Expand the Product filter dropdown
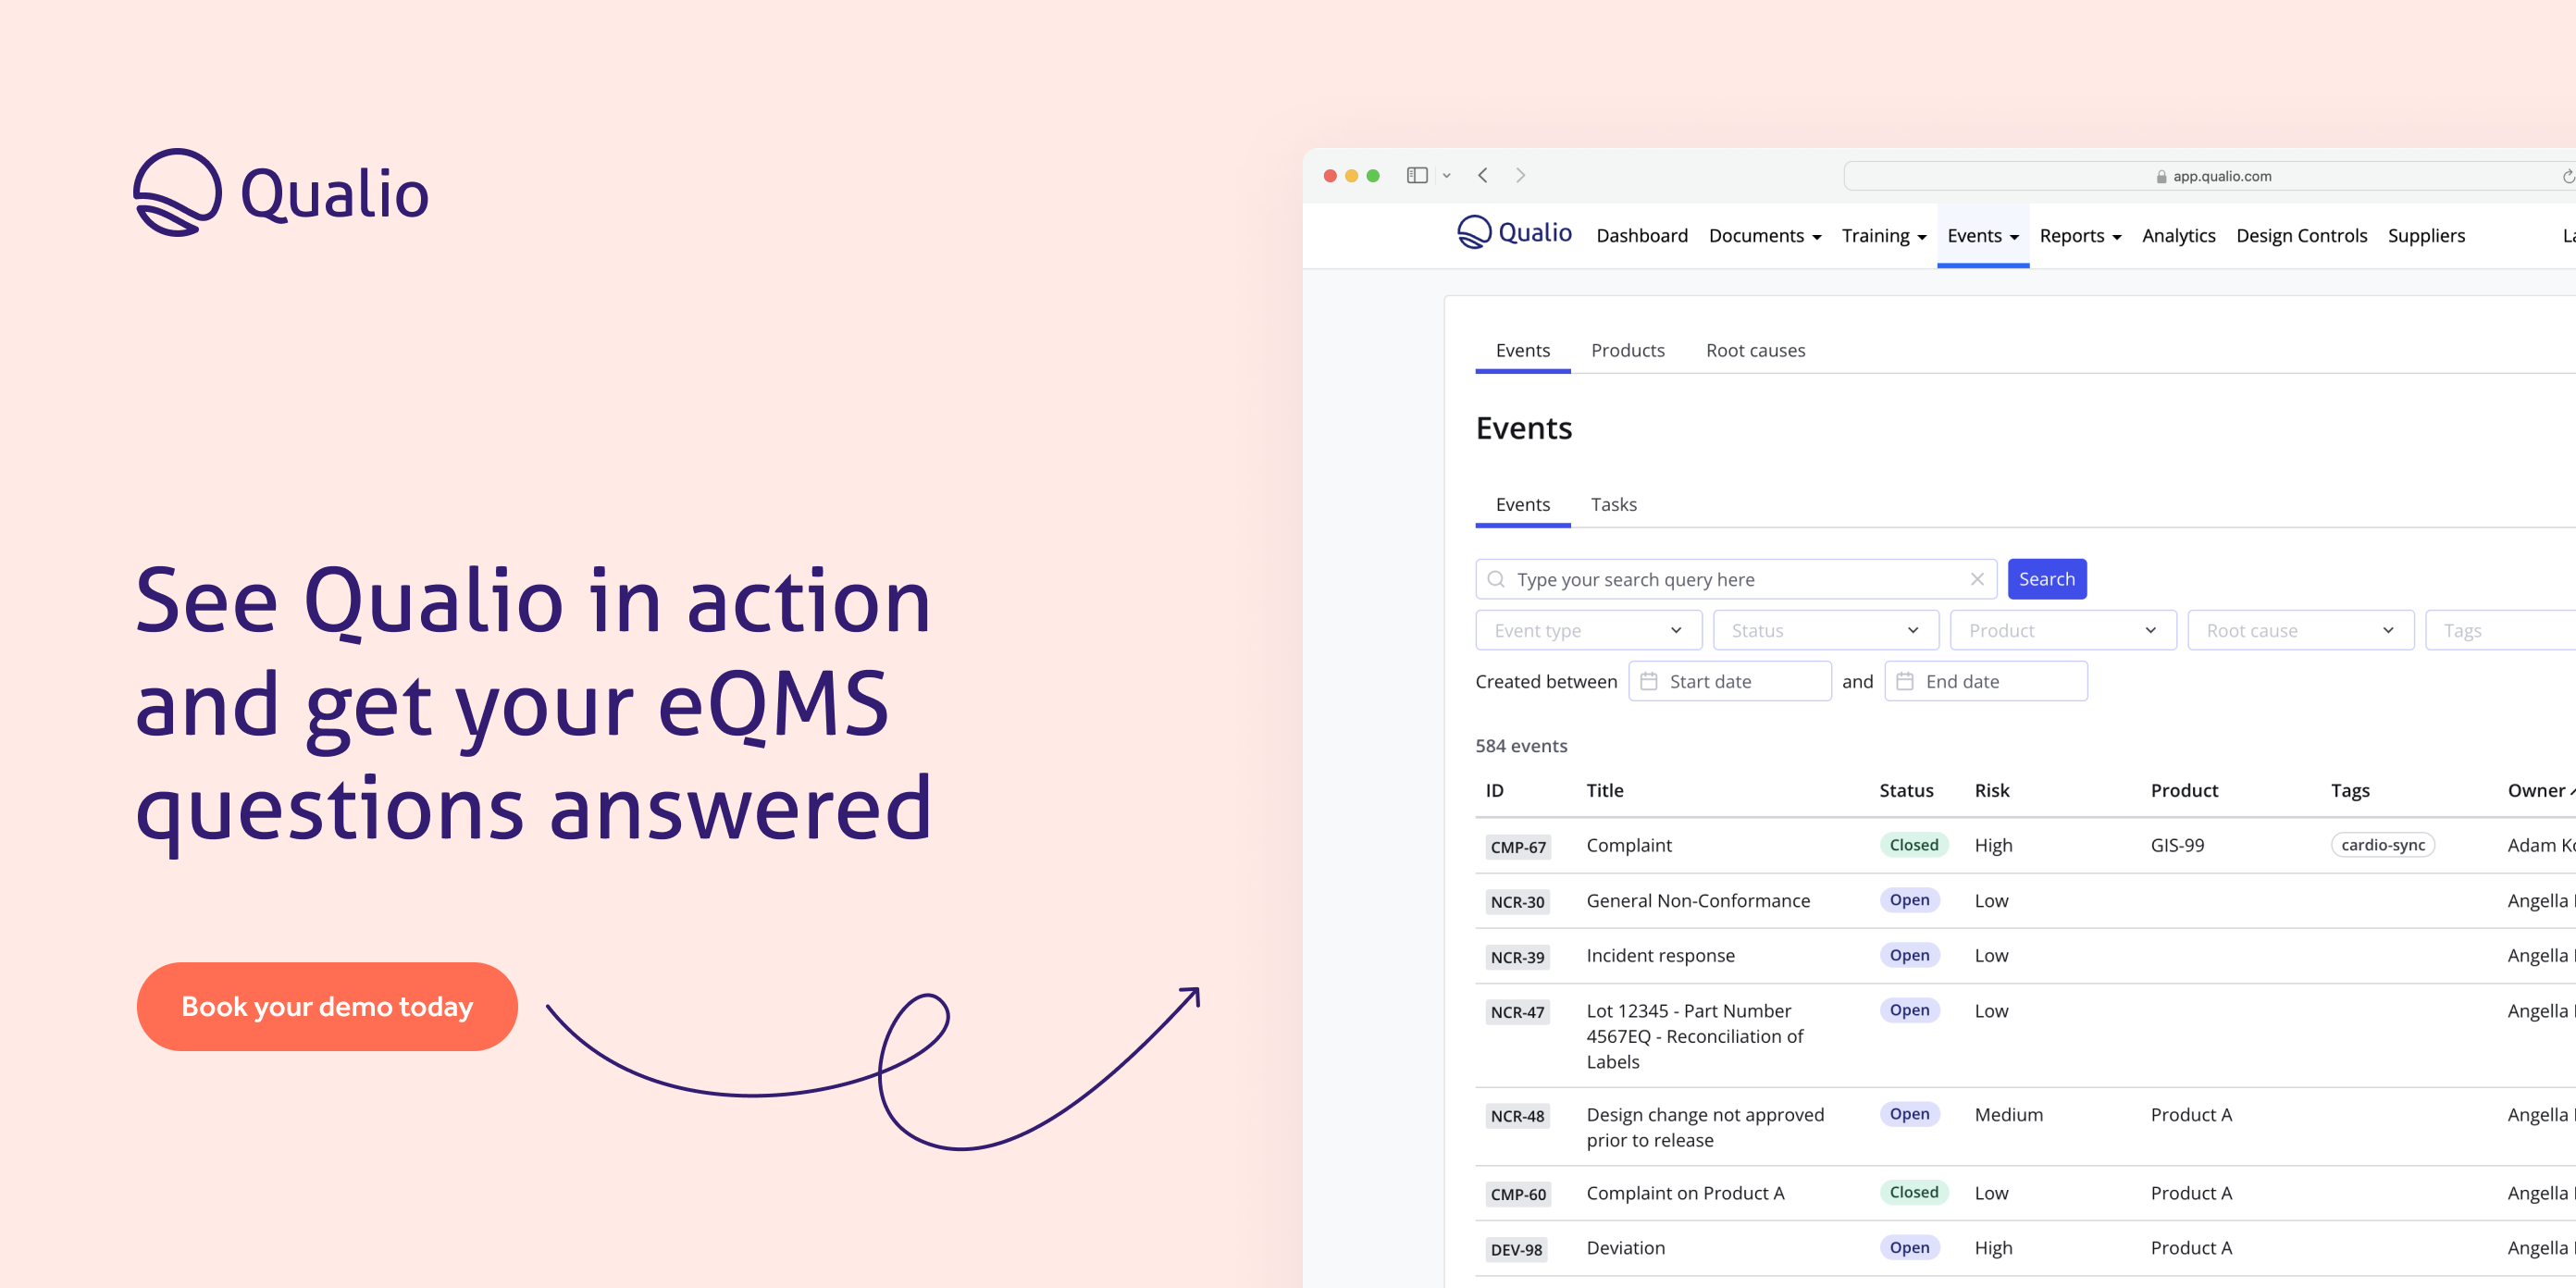This screenshot has height=1288, width=2576. click(x=2062, y=630)
